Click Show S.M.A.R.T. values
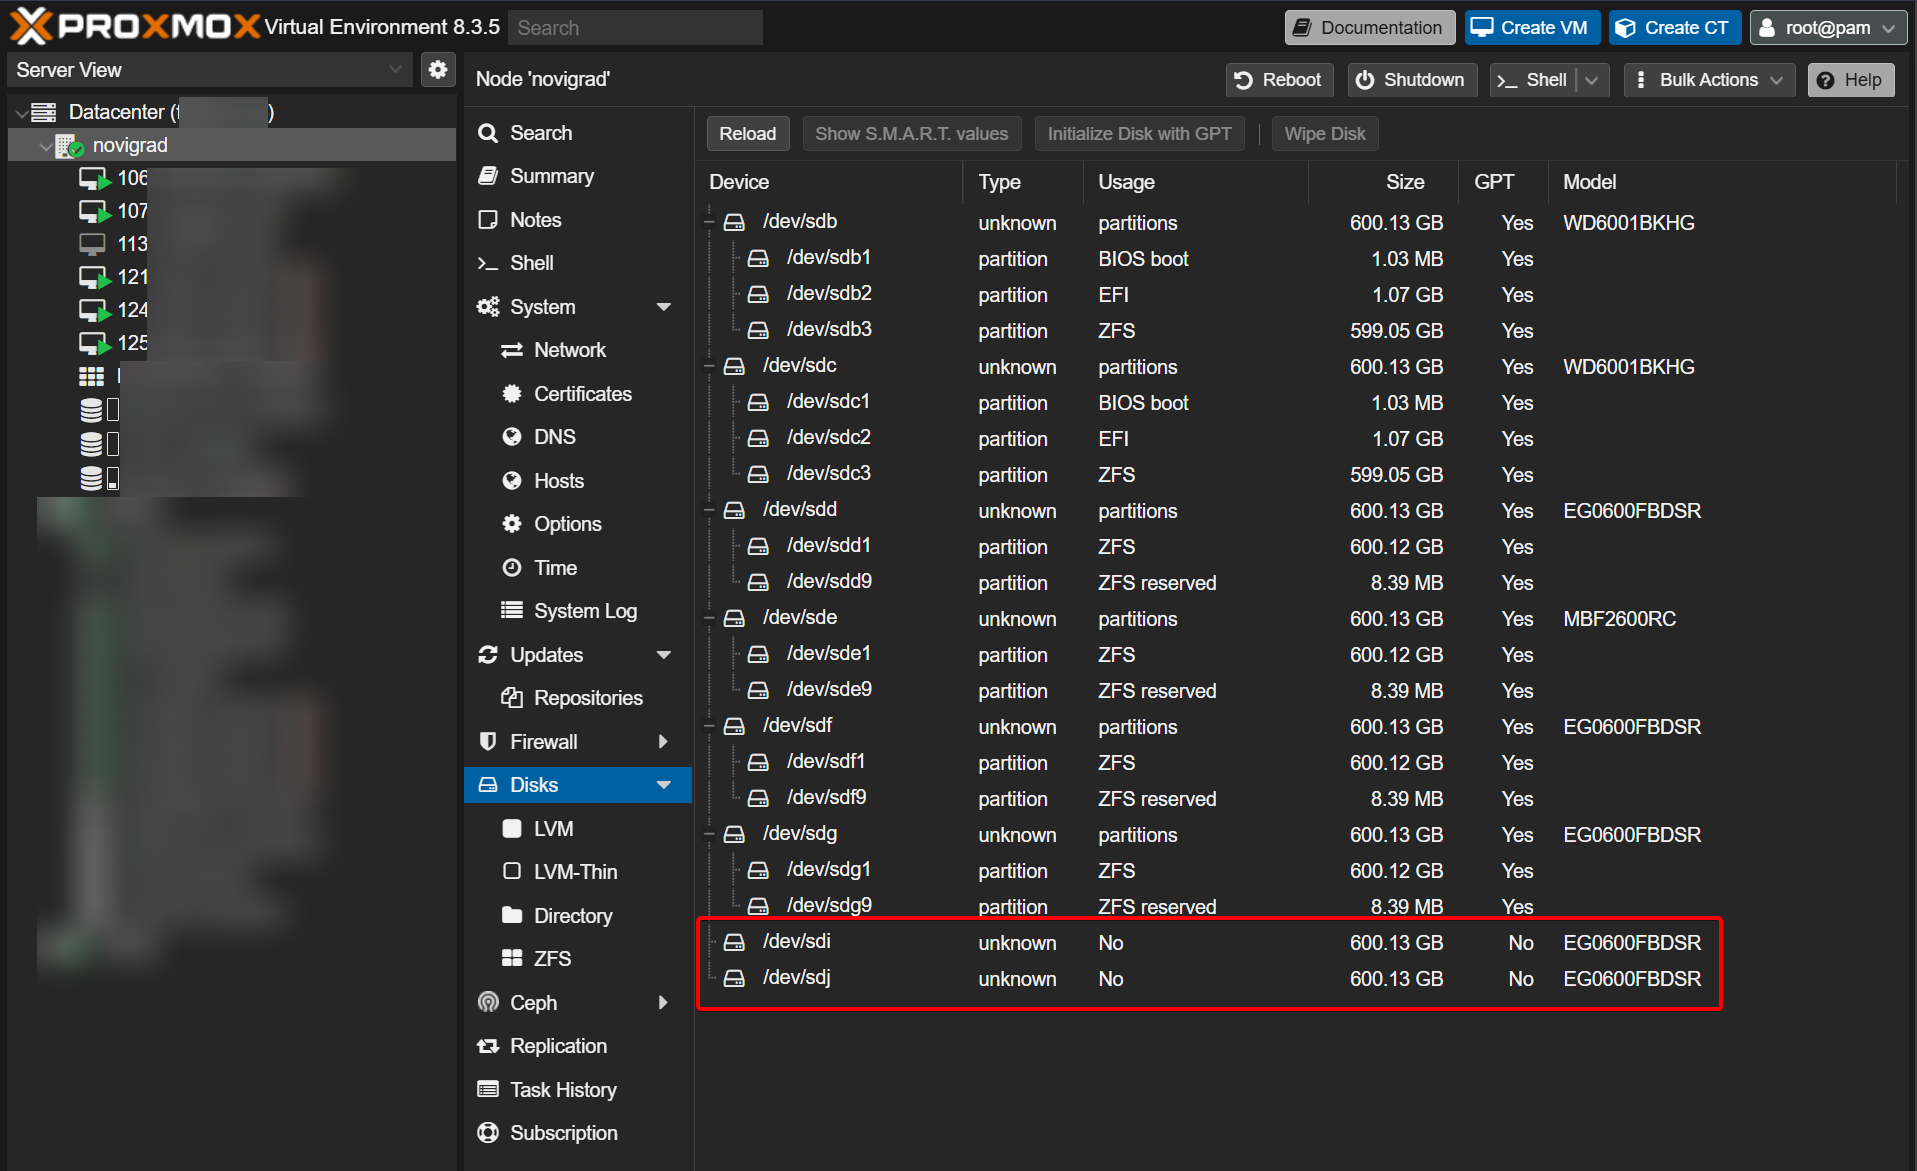The width and height of the screenshot is (1917, 1171). pos(911,134)
